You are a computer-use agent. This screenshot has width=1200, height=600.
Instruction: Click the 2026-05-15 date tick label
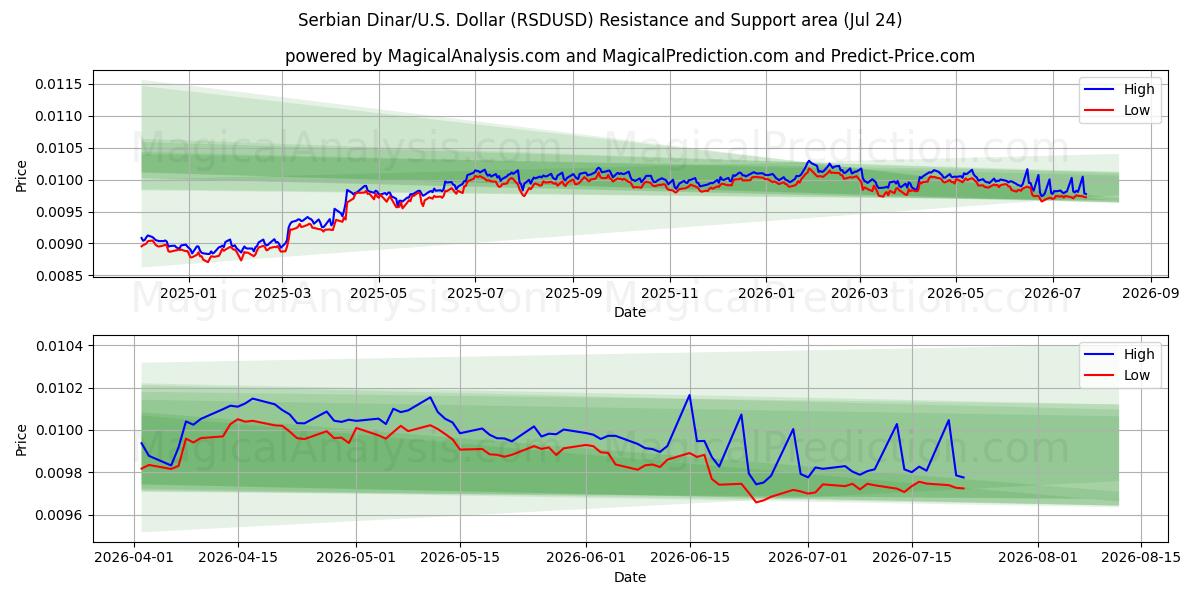[460, 558]
